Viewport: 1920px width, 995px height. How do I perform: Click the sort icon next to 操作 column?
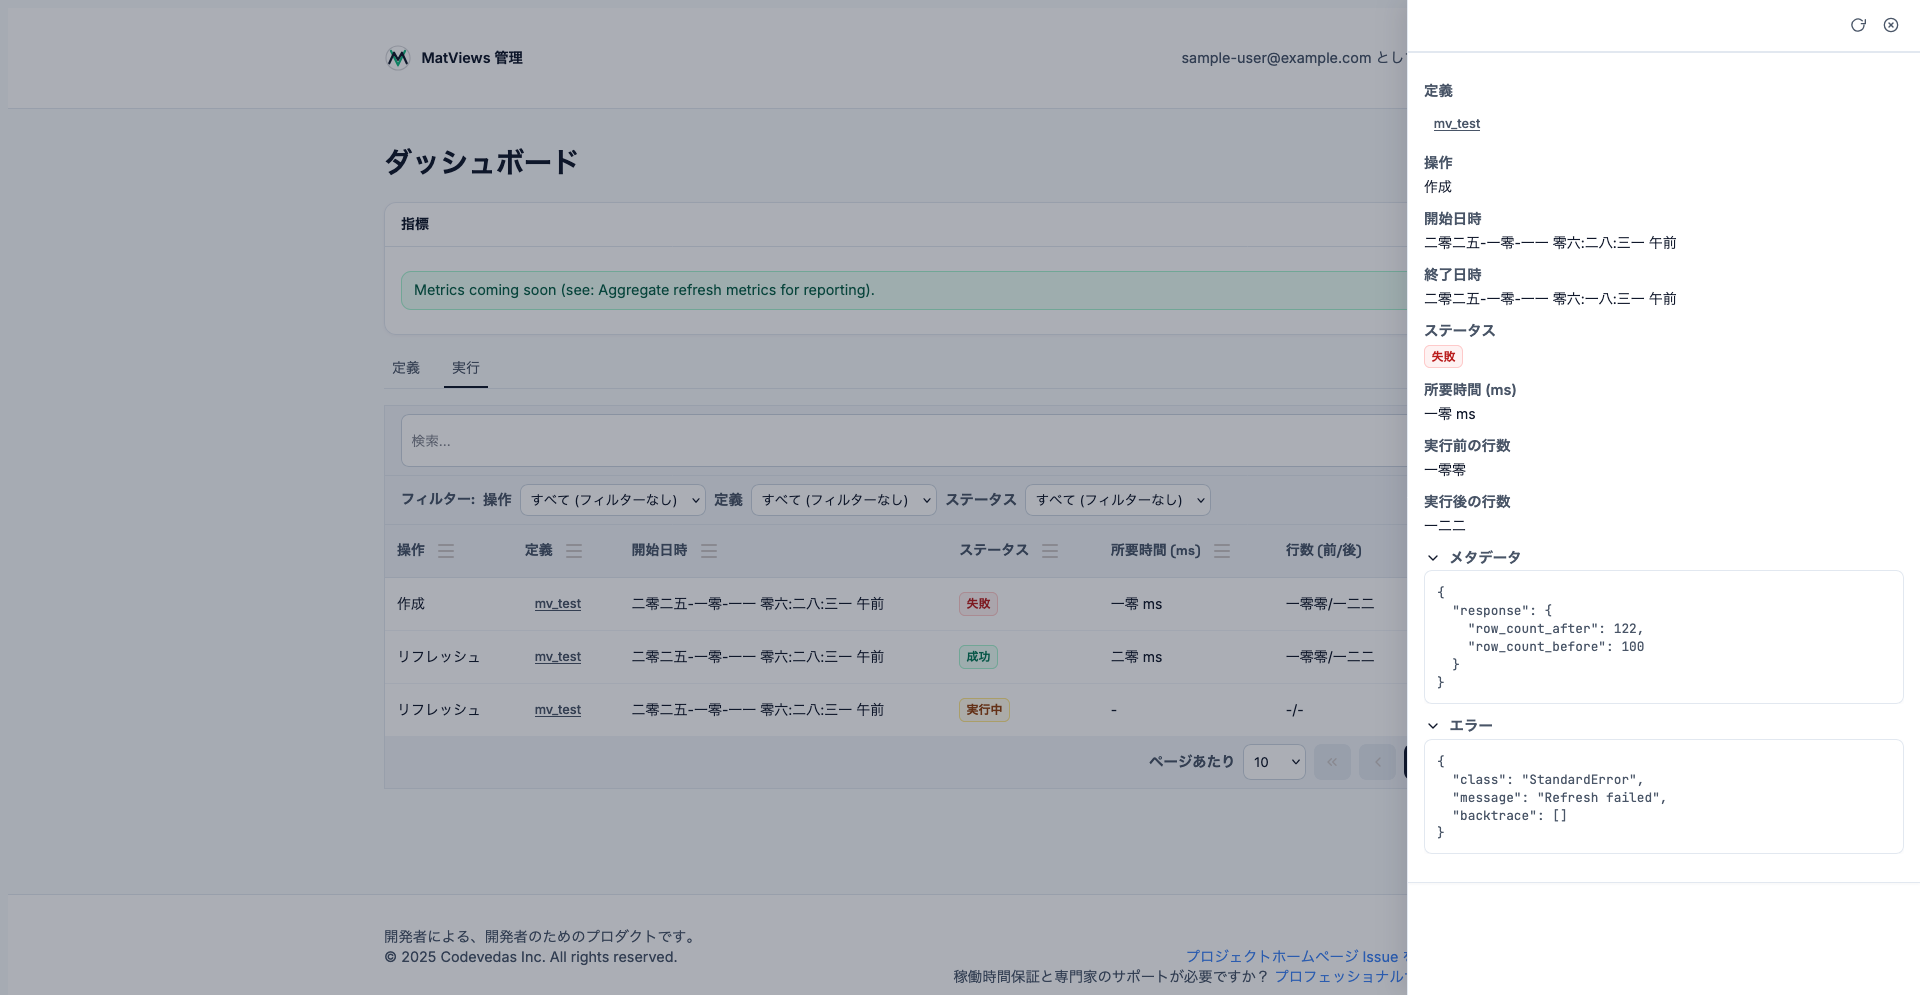(x=446, y=551)
